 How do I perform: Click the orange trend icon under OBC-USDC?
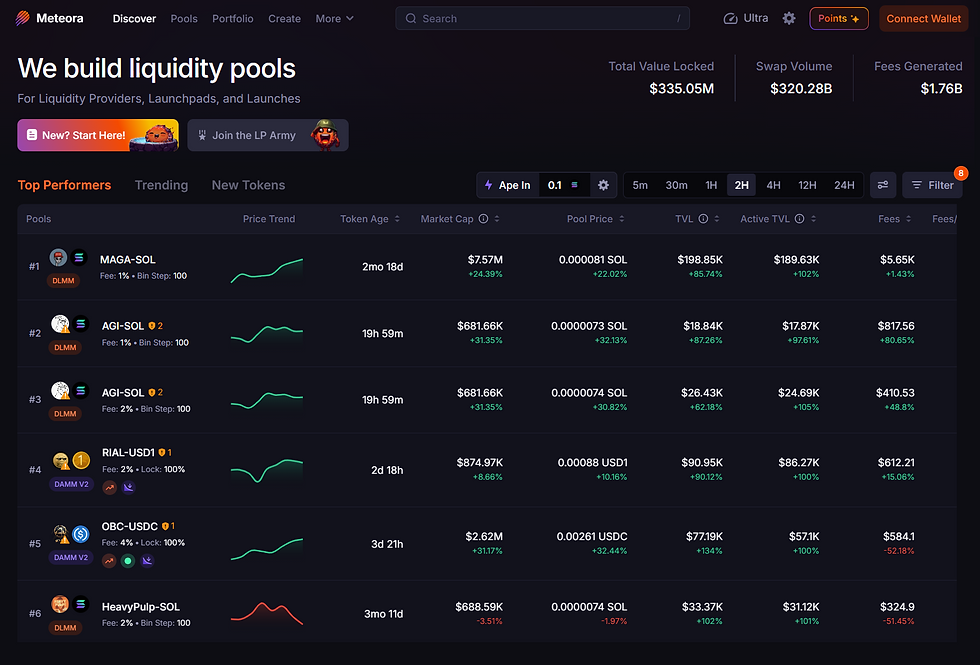(109, 561)
